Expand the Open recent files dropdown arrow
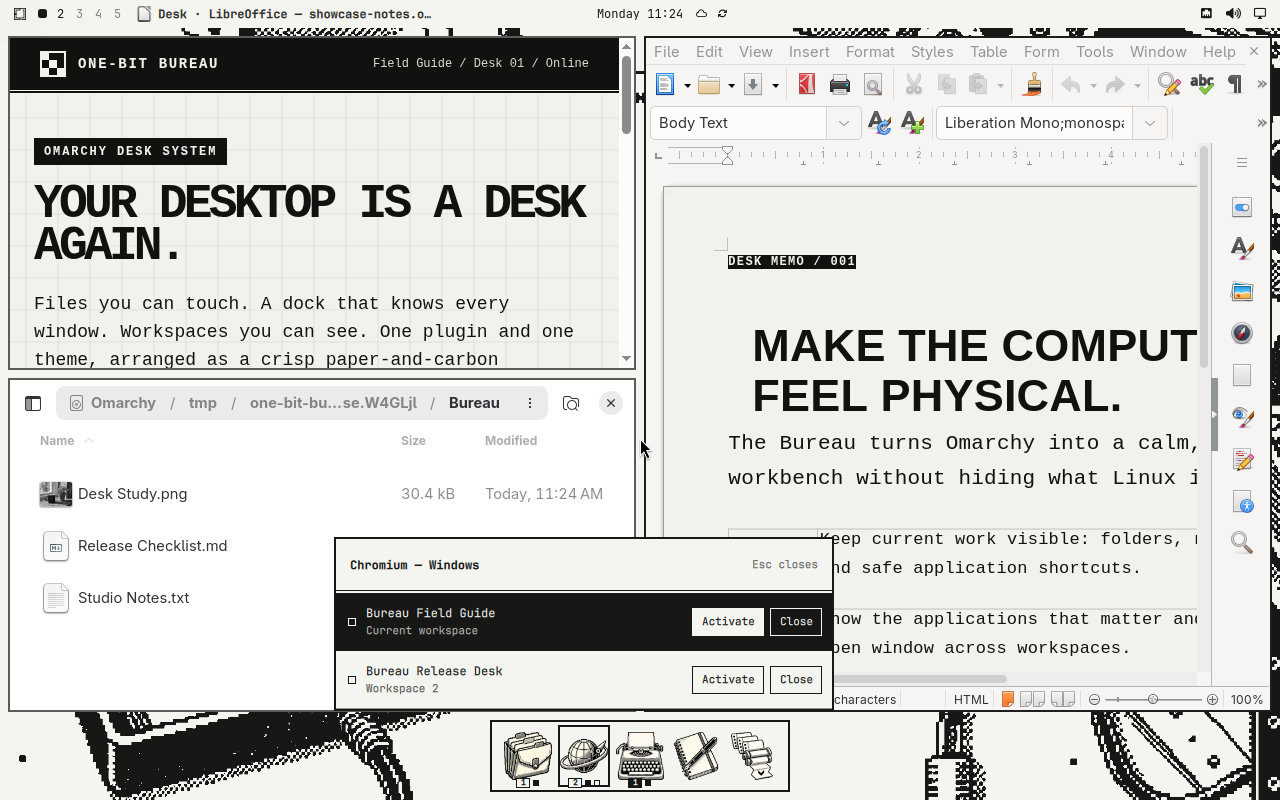This screenshot has width=1280, height=800. [731, 86]
